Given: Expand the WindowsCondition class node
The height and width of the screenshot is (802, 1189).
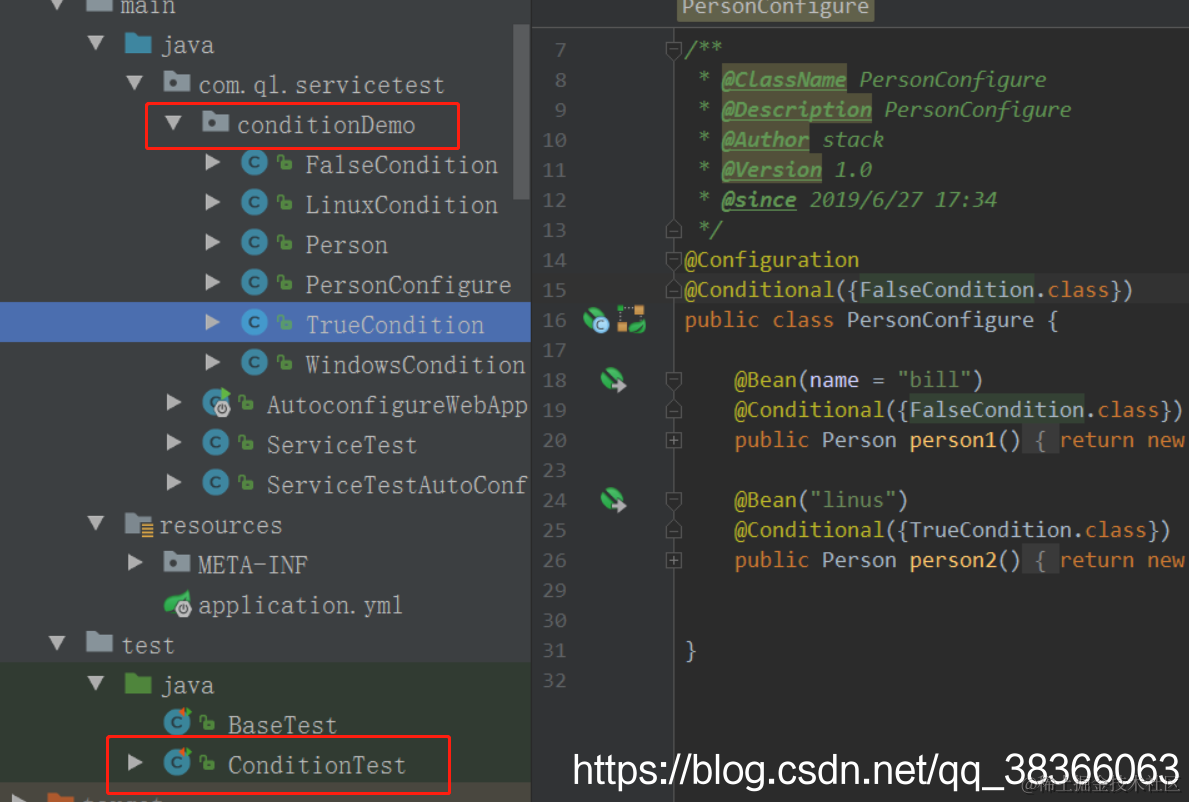Looking at the screenshot, I should tap(213, 364).
